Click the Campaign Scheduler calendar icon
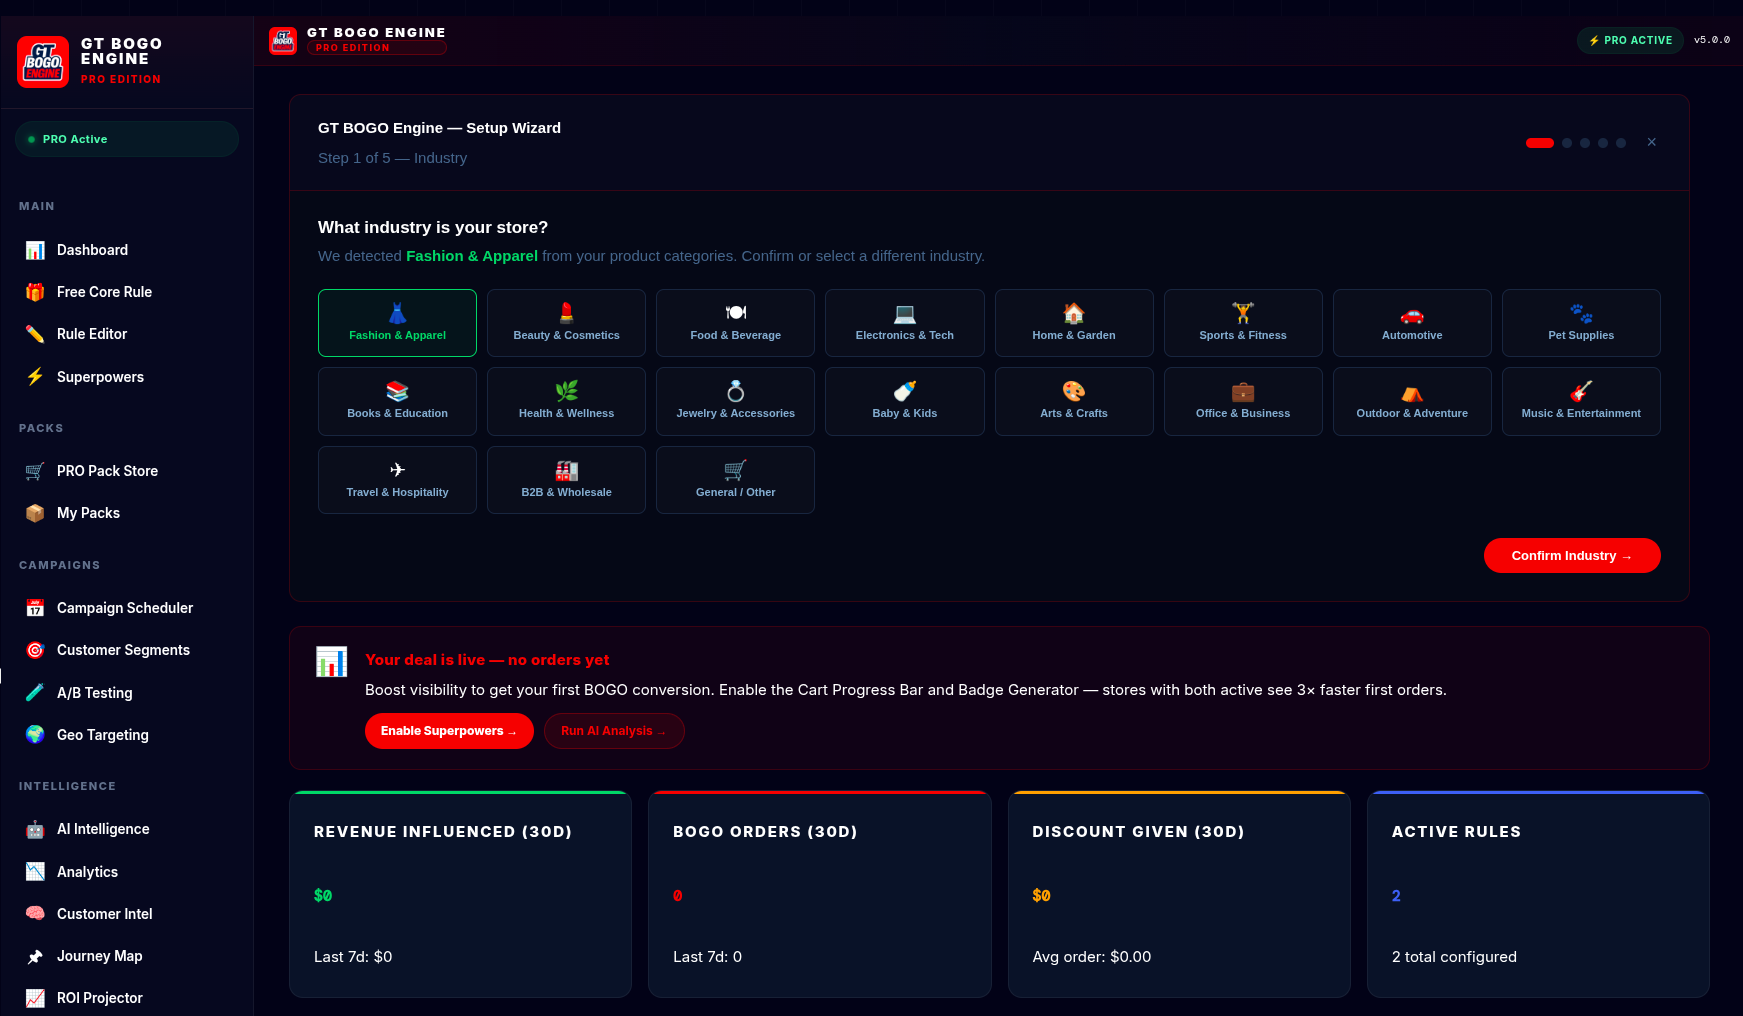The width and height of the screenshot is (1743, 1016). [x=35, y=608]
